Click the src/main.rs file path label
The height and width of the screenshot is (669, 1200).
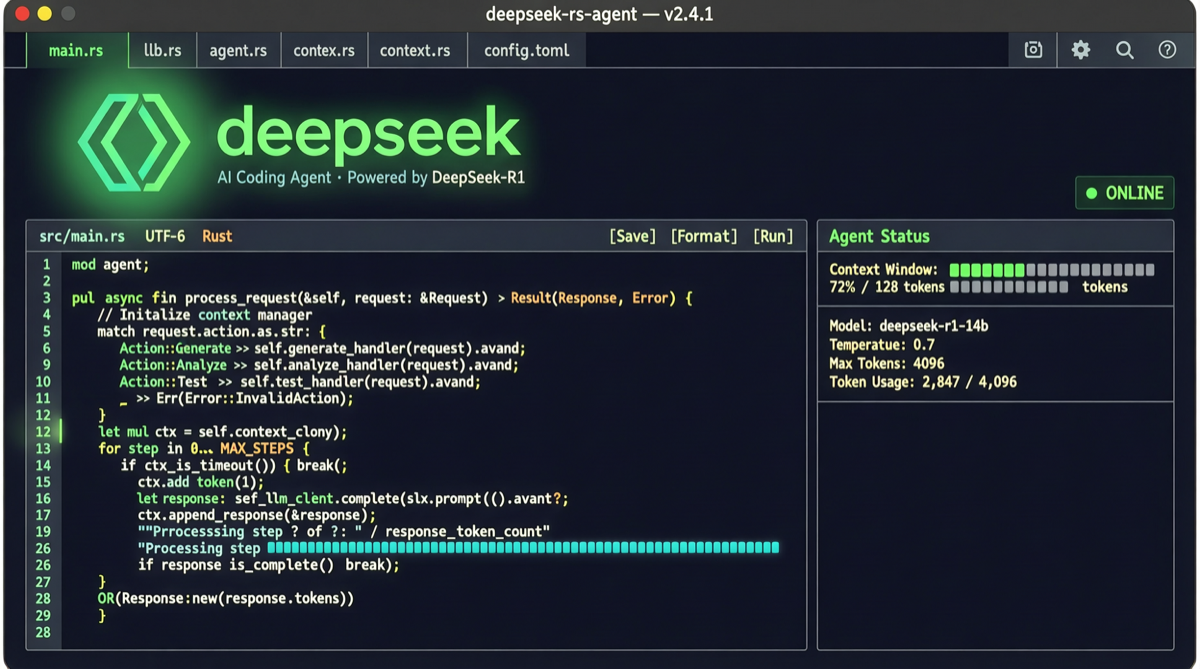click(82, 236)
